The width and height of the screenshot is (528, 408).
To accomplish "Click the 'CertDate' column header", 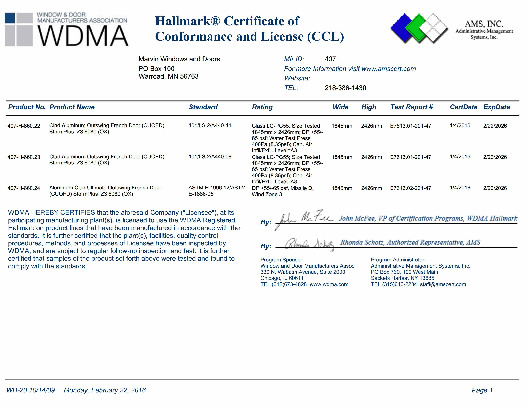I will click(463, 107).
